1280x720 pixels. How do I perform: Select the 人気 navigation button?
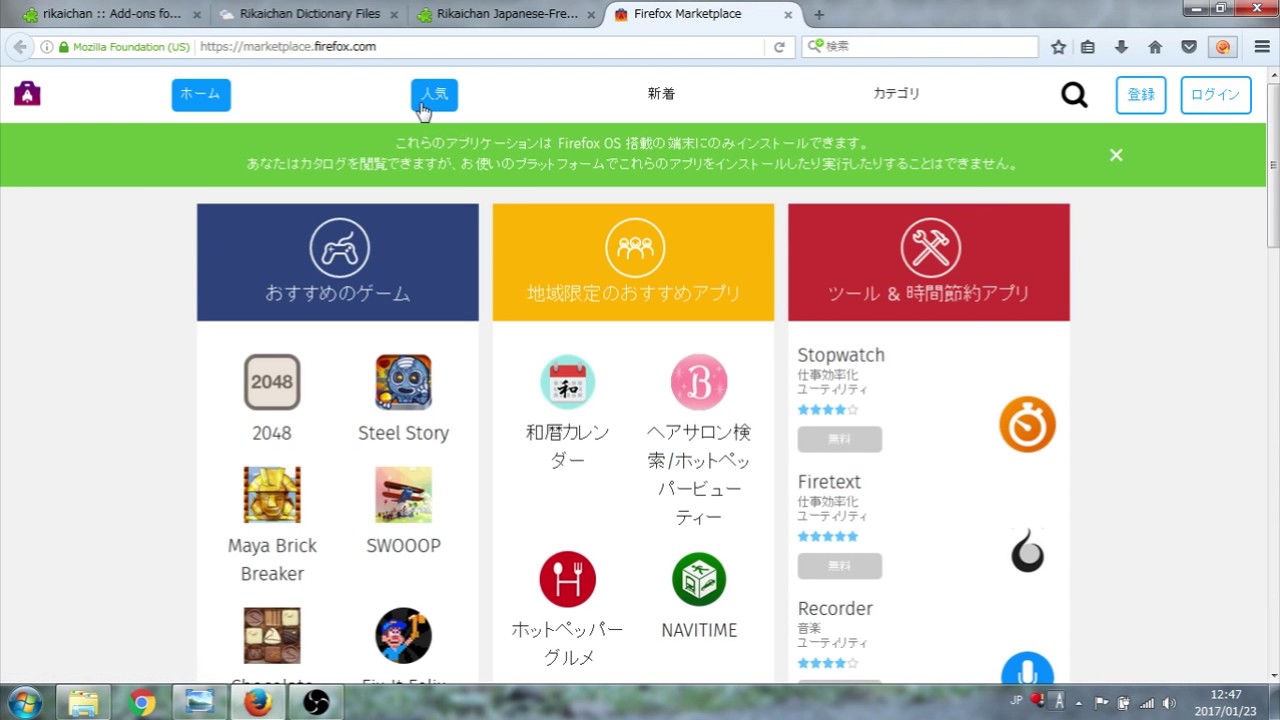434,94
